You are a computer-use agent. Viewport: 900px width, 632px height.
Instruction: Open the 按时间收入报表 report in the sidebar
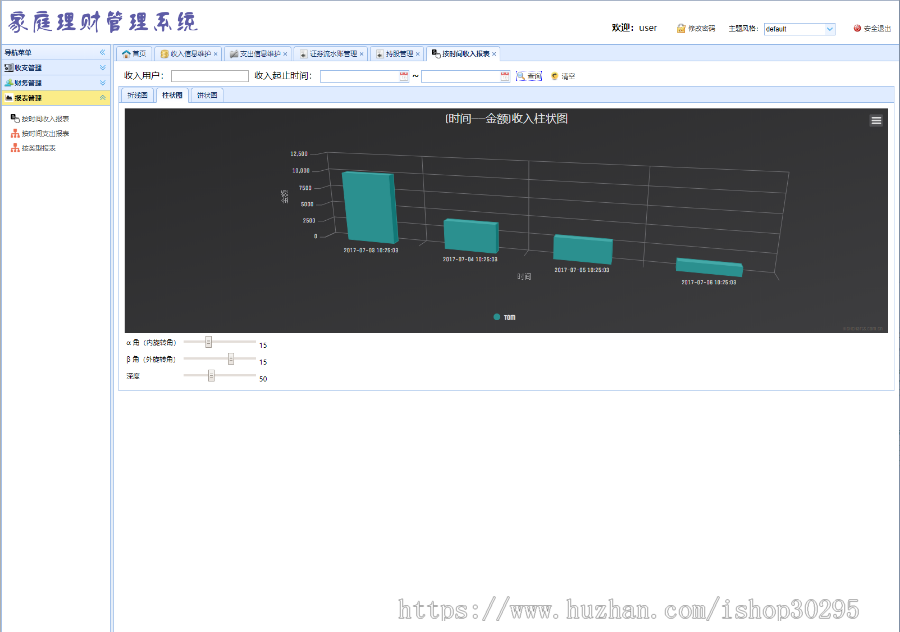click(x=49, y=117)
